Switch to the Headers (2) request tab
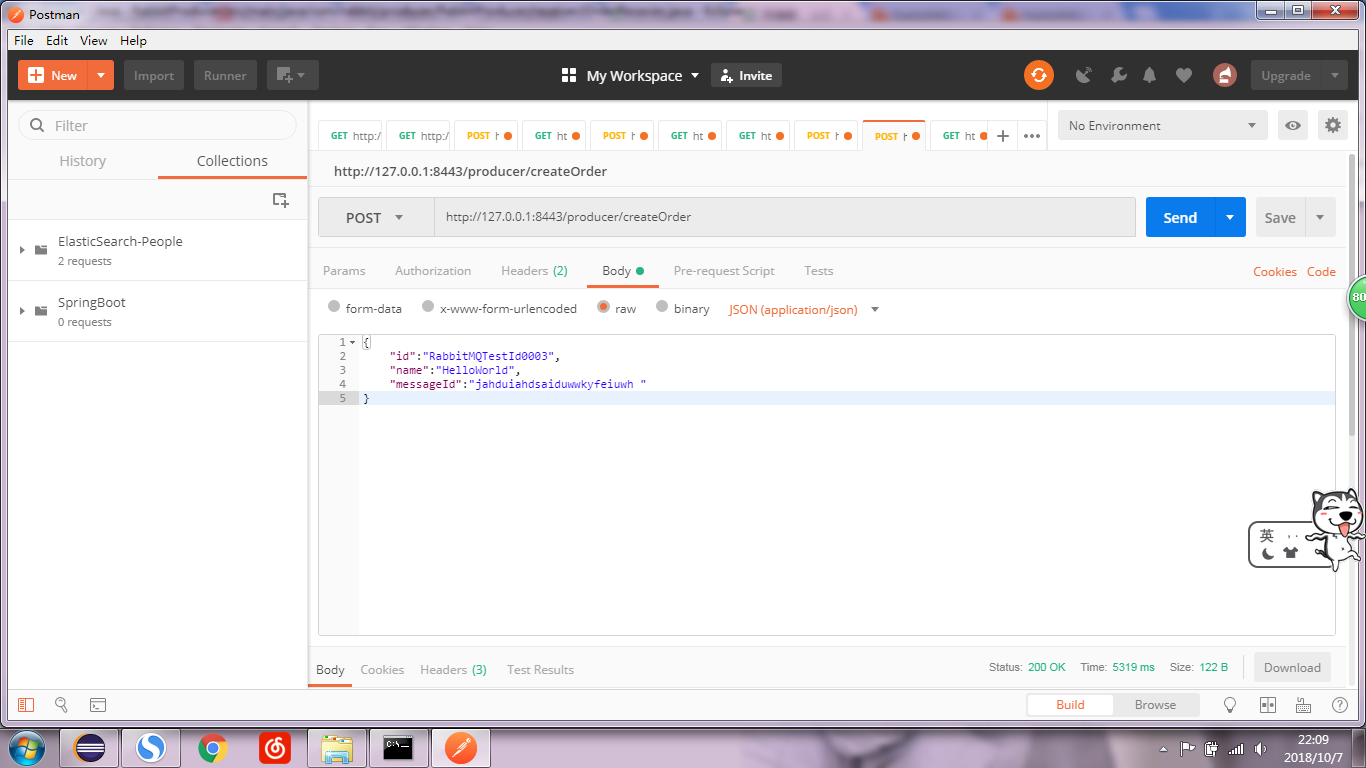 click(x=534, y=270)
